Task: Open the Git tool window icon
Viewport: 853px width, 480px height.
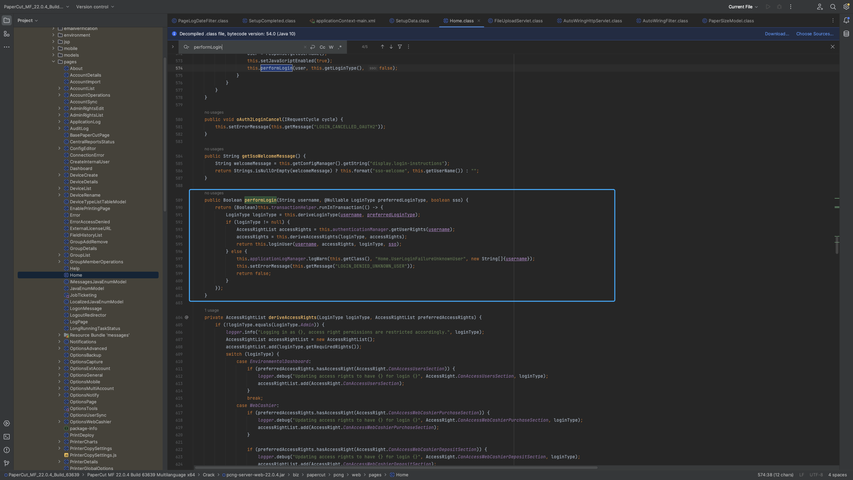Action: pyautogui.click(x=7, y=463)
